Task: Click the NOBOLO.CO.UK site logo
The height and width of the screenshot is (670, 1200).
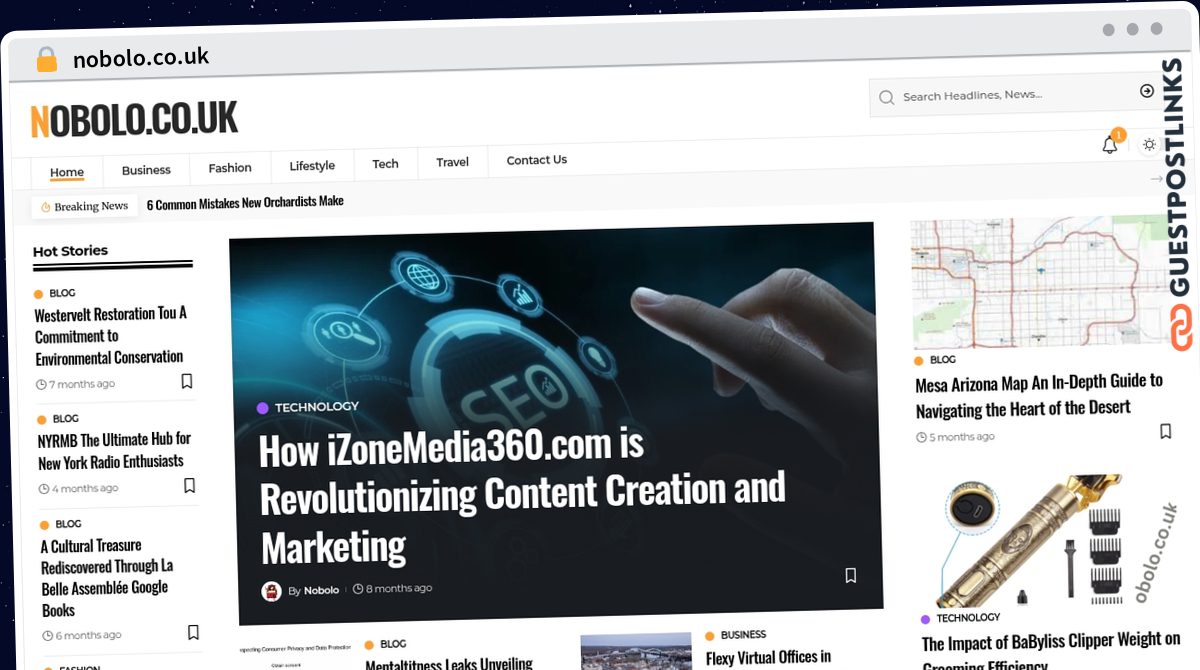Action: [134, 120]
